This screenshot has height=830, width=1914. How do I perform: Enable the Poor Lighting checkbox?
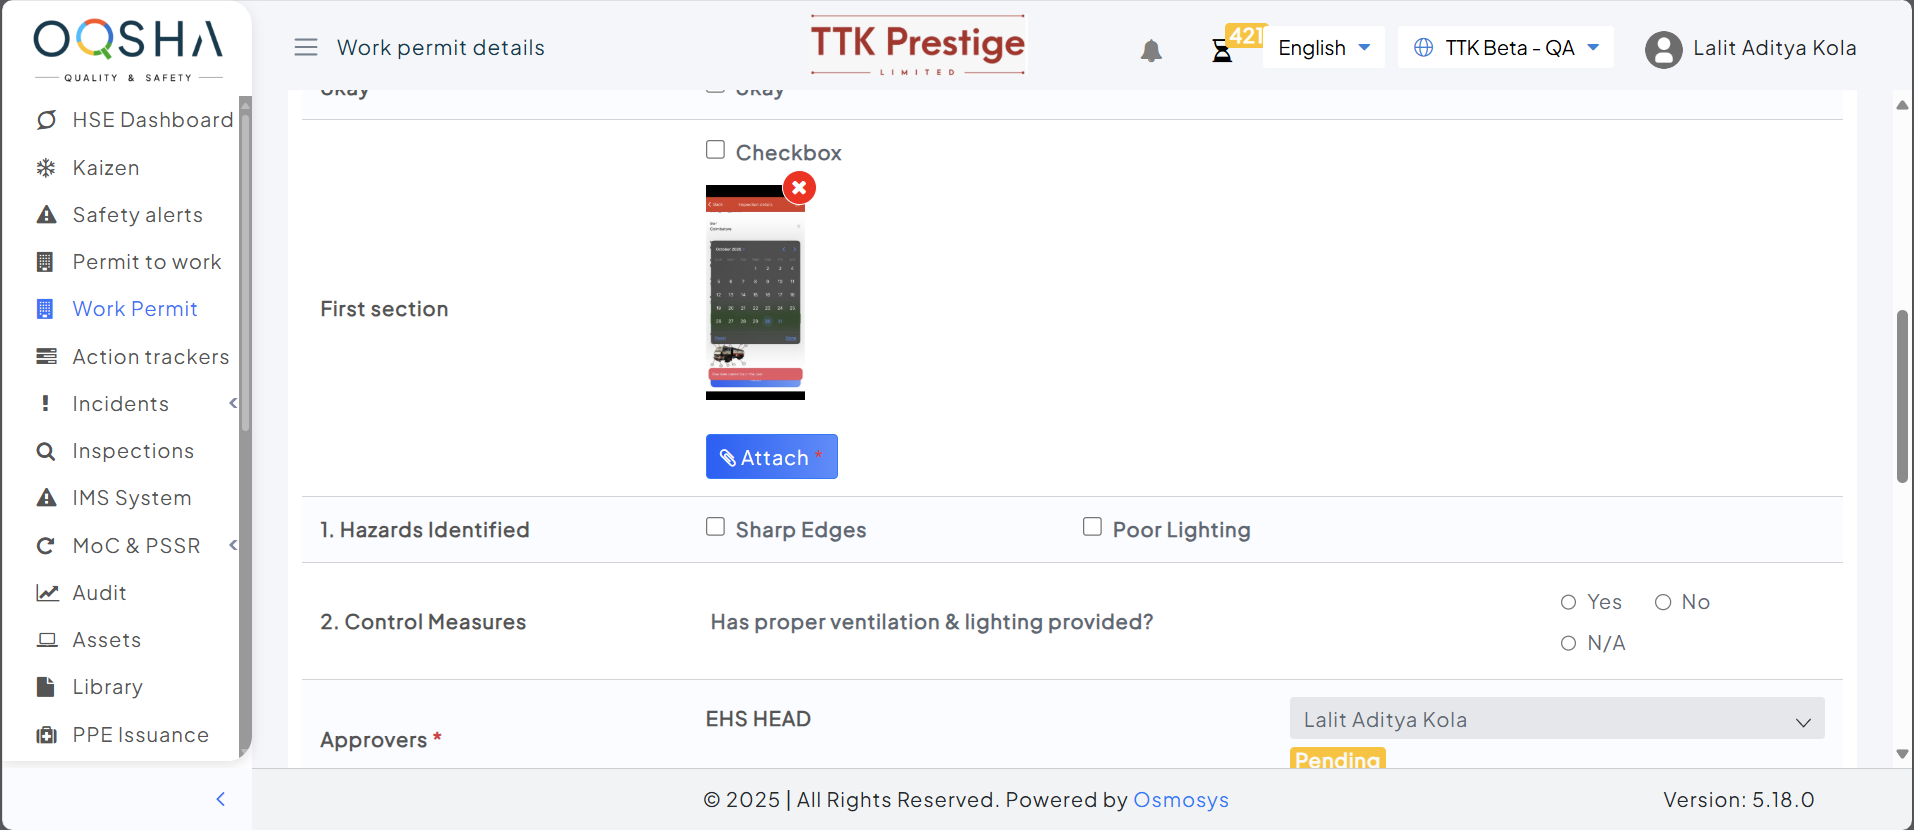tap(1092, 527)
